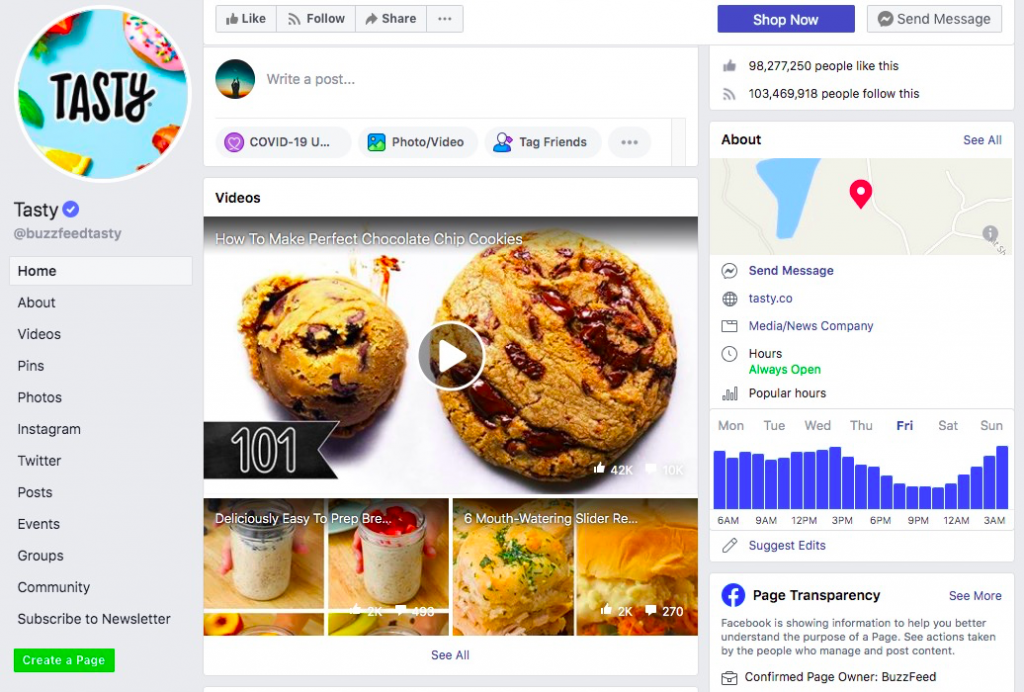Go to the Community sidebar item
Viewport: 1024px width, 692px height.
tap(54, 588)
